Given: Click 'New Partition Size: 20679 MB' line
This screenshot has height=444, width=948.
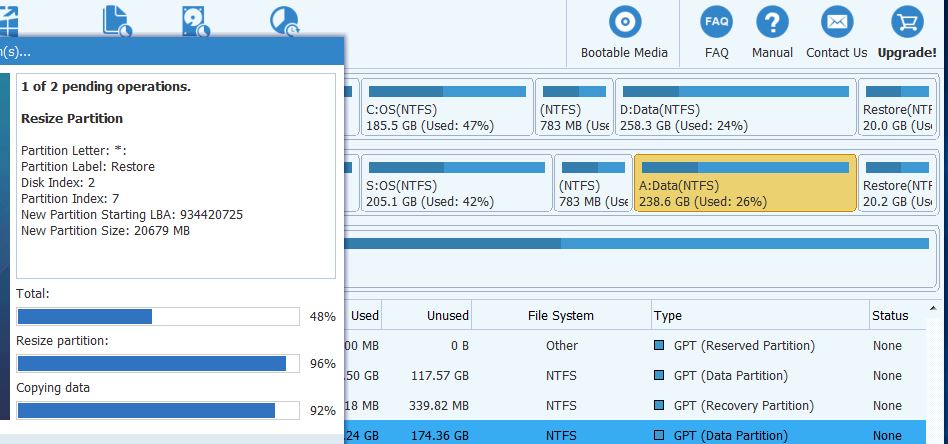Looking at the screenshot, I should [105, 230].
